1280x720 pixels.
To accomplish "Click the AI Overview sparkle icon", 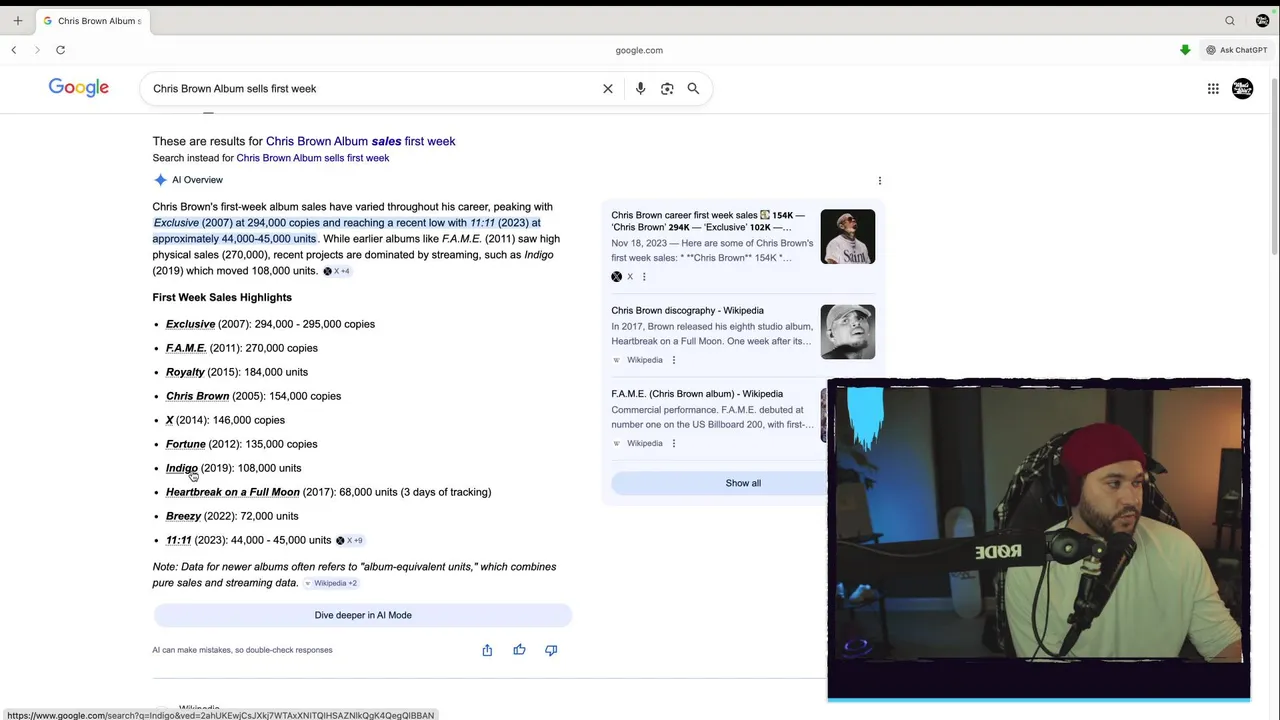I will point(160,180).
